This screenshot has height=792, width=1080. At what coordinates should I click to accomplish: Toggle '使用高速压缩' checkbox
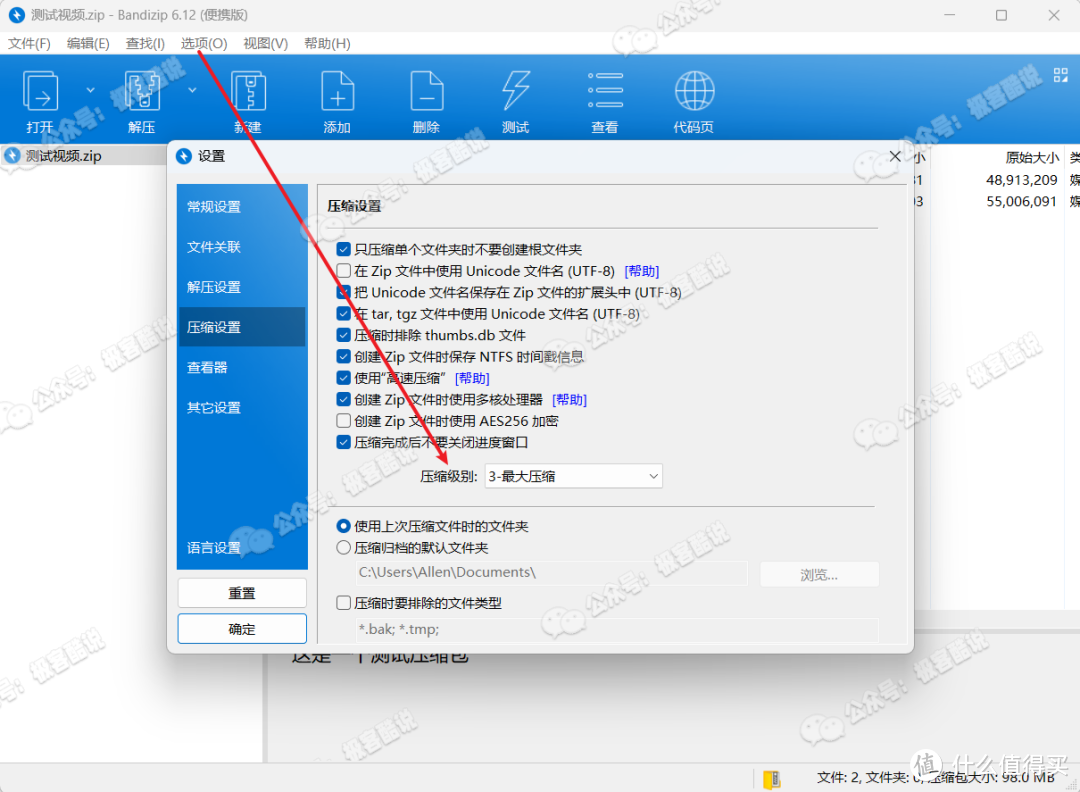coord(344,377)
